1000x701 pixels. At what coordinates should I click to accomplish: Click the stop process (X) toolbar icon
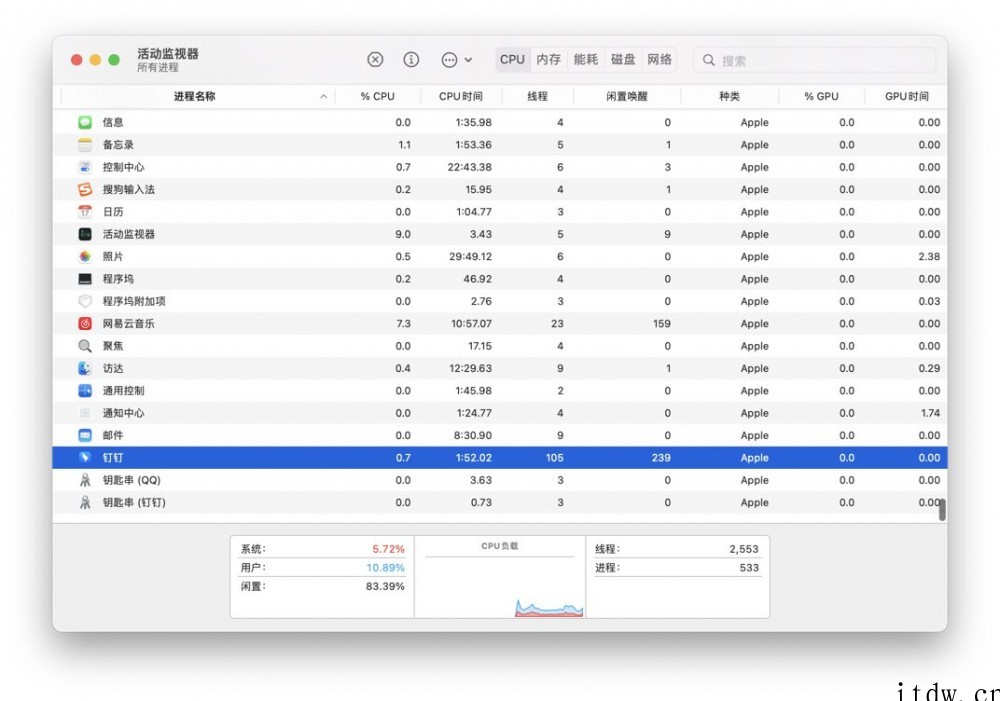pyautogui.click(x=375, y=59)
